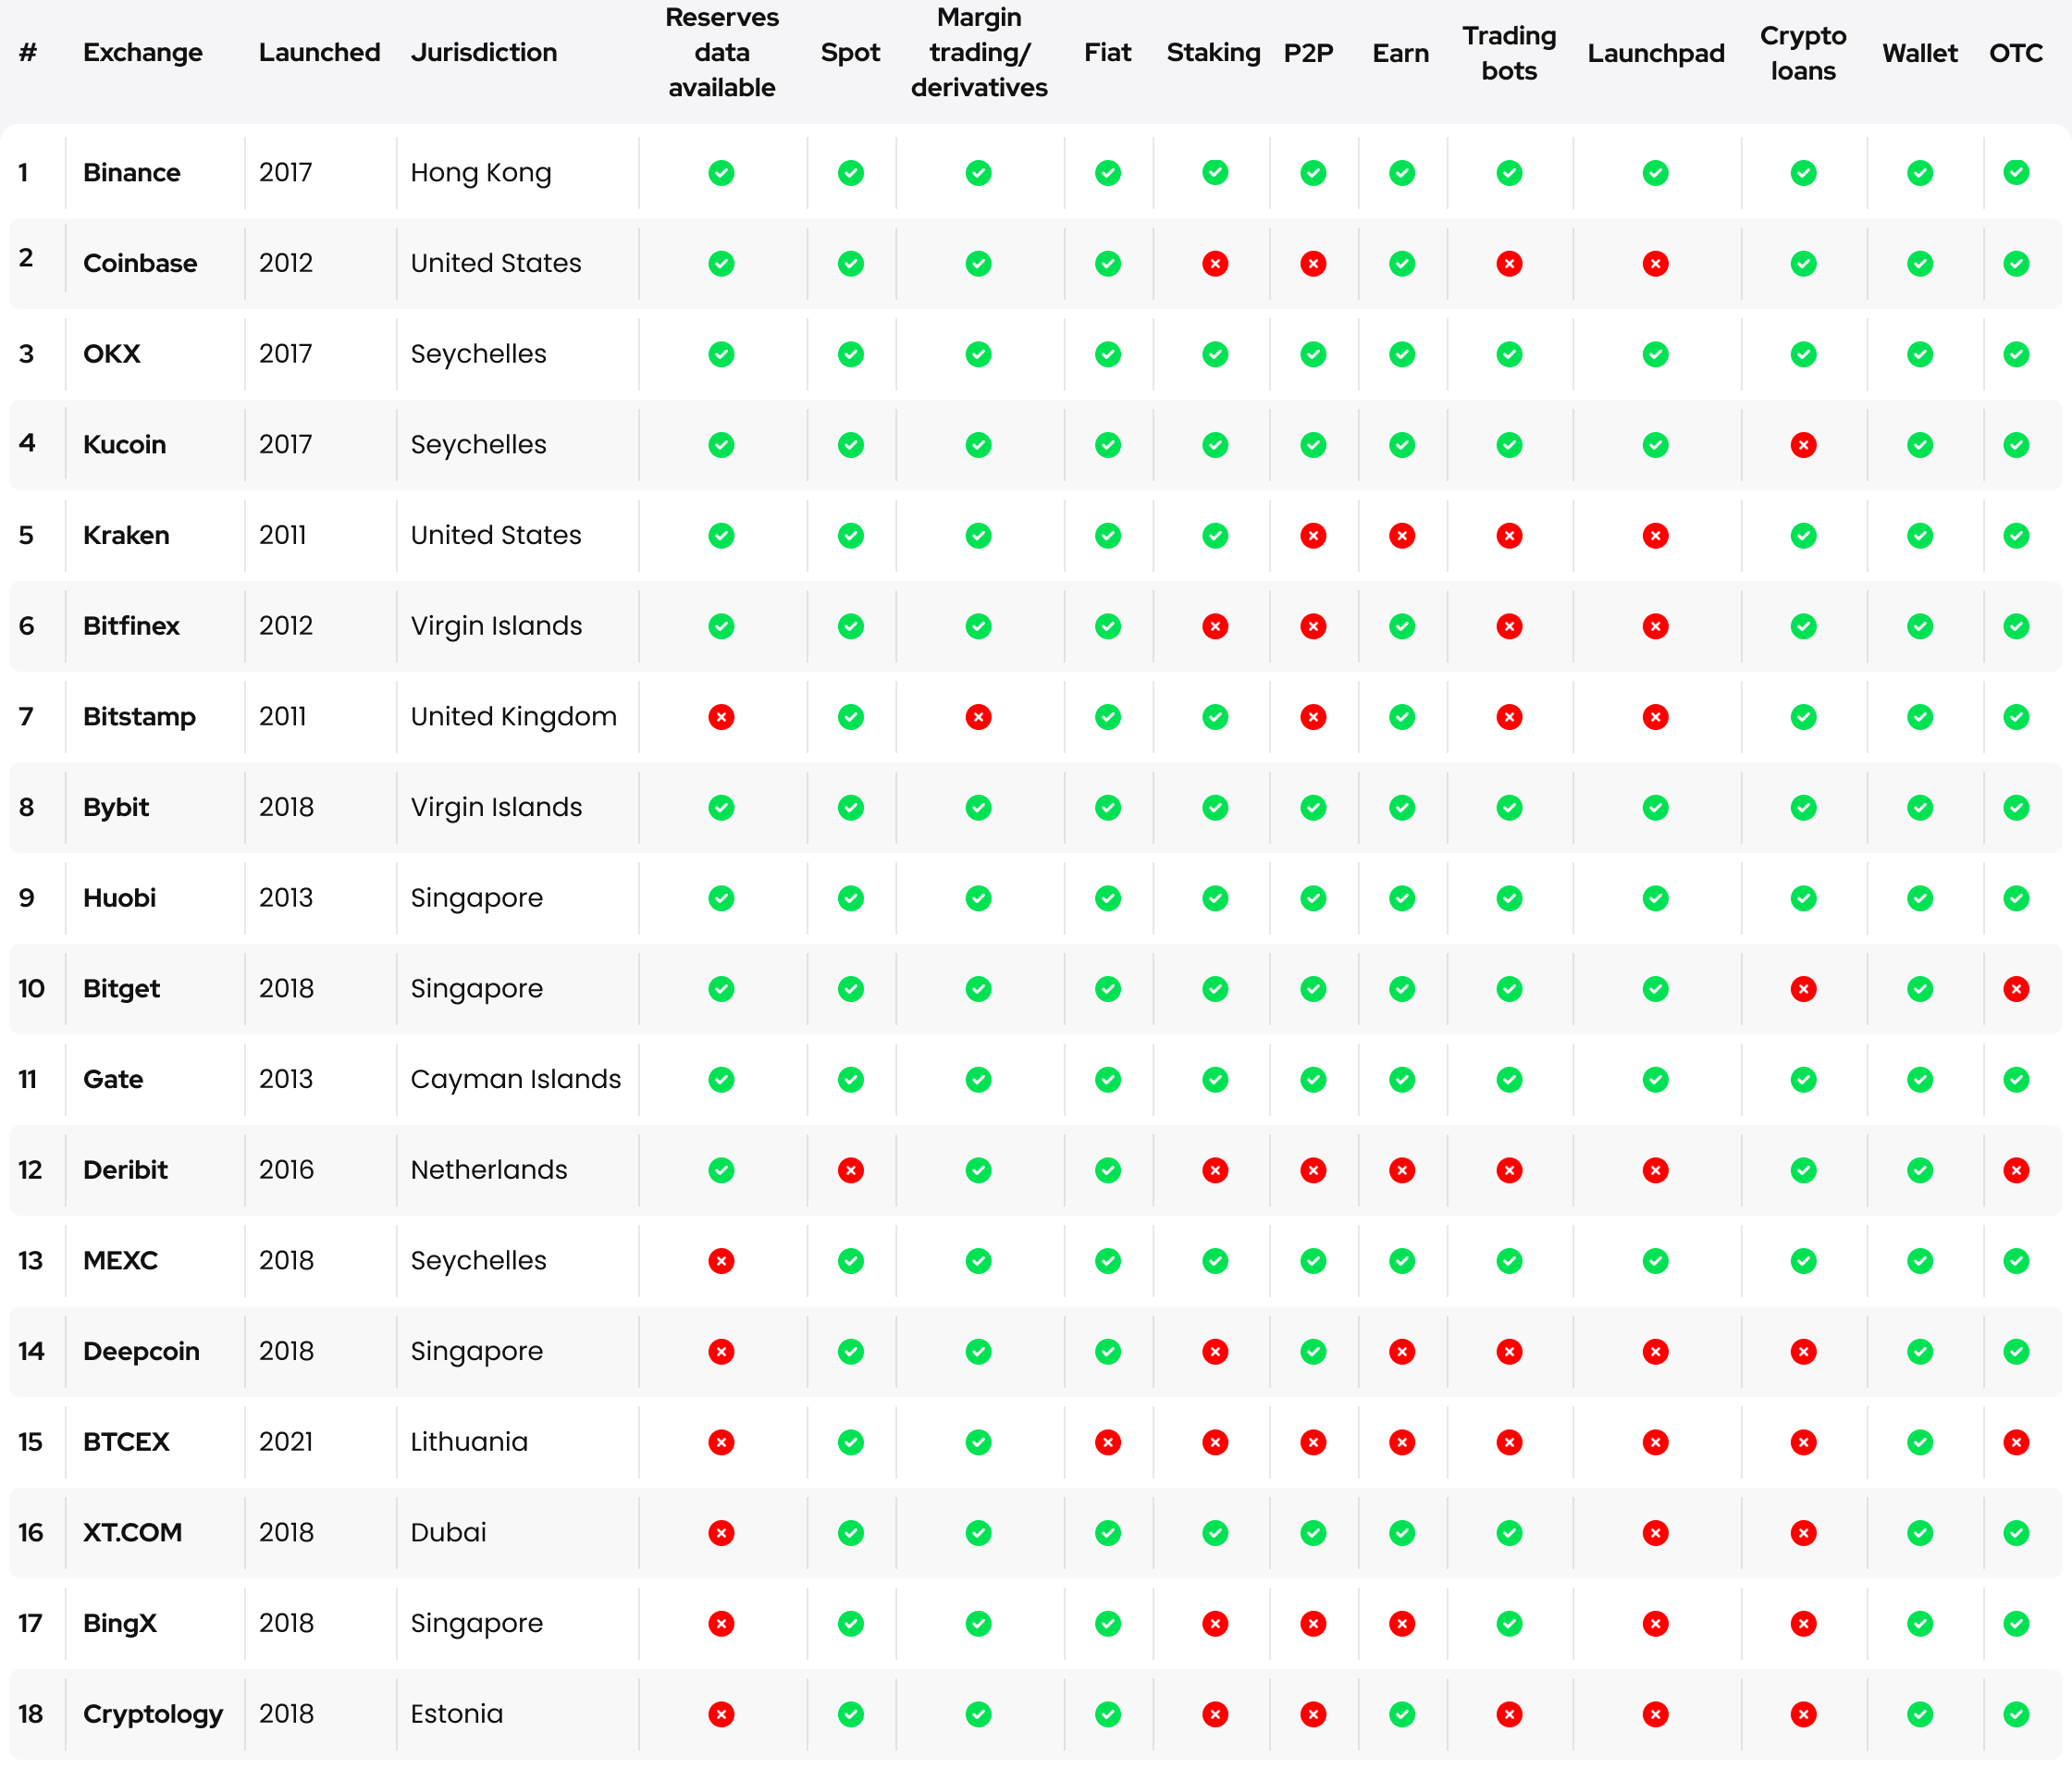Click the red X icon for Coinbase Staking

pyautogui.click(x=1215, y=266)
